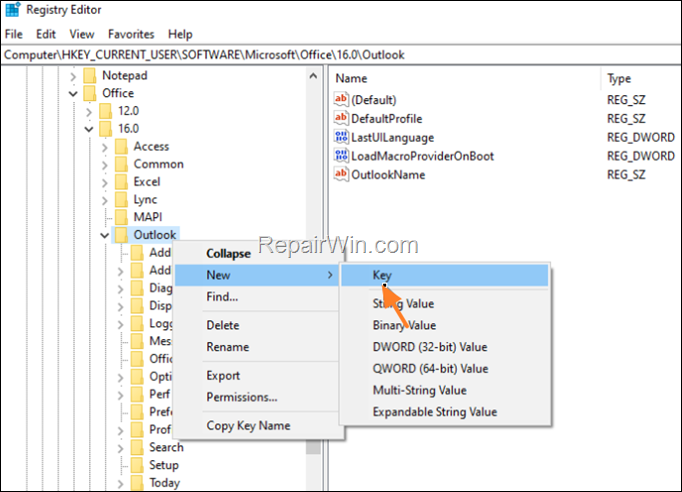This screenshot has width=682, height=492.
Task: Click the (Default) string value icon
Action: (x=341, y=100)
